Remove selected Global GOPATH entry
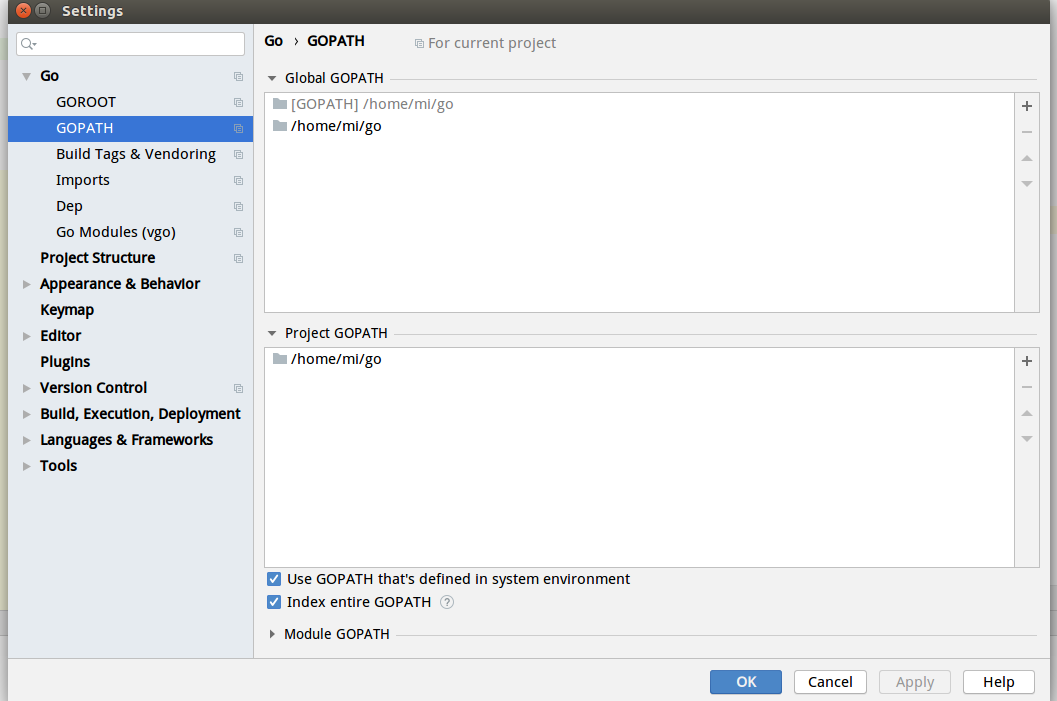 coord(1027,132)
